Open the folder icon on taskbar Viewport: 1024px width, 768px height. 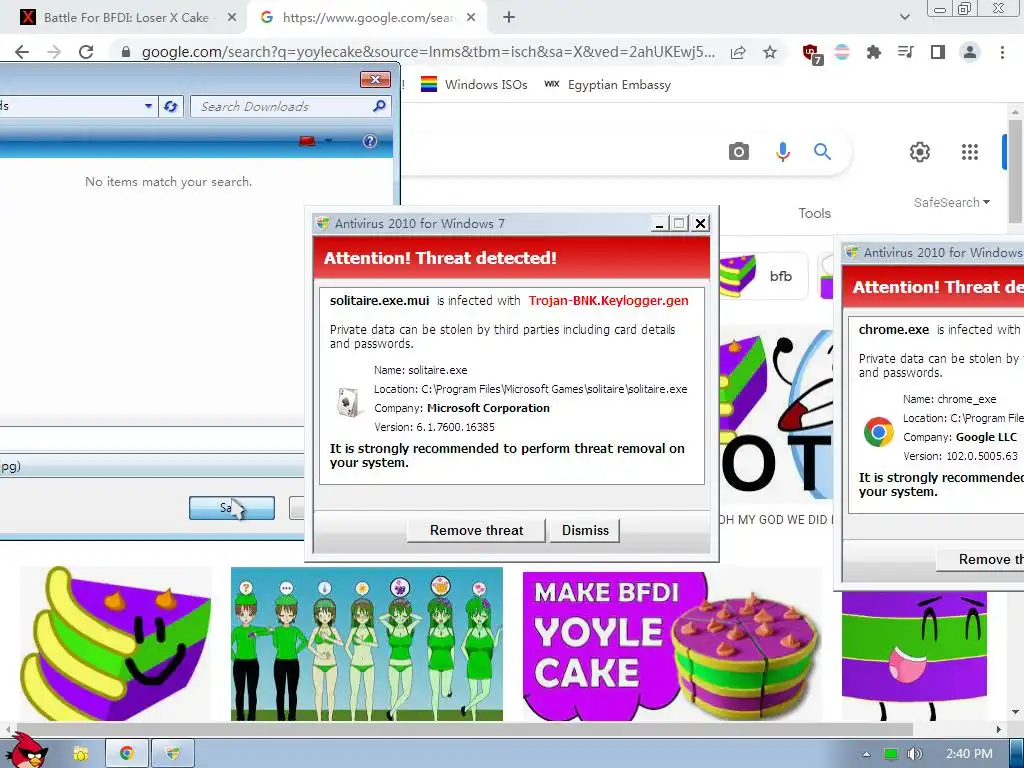pos(80,754)
